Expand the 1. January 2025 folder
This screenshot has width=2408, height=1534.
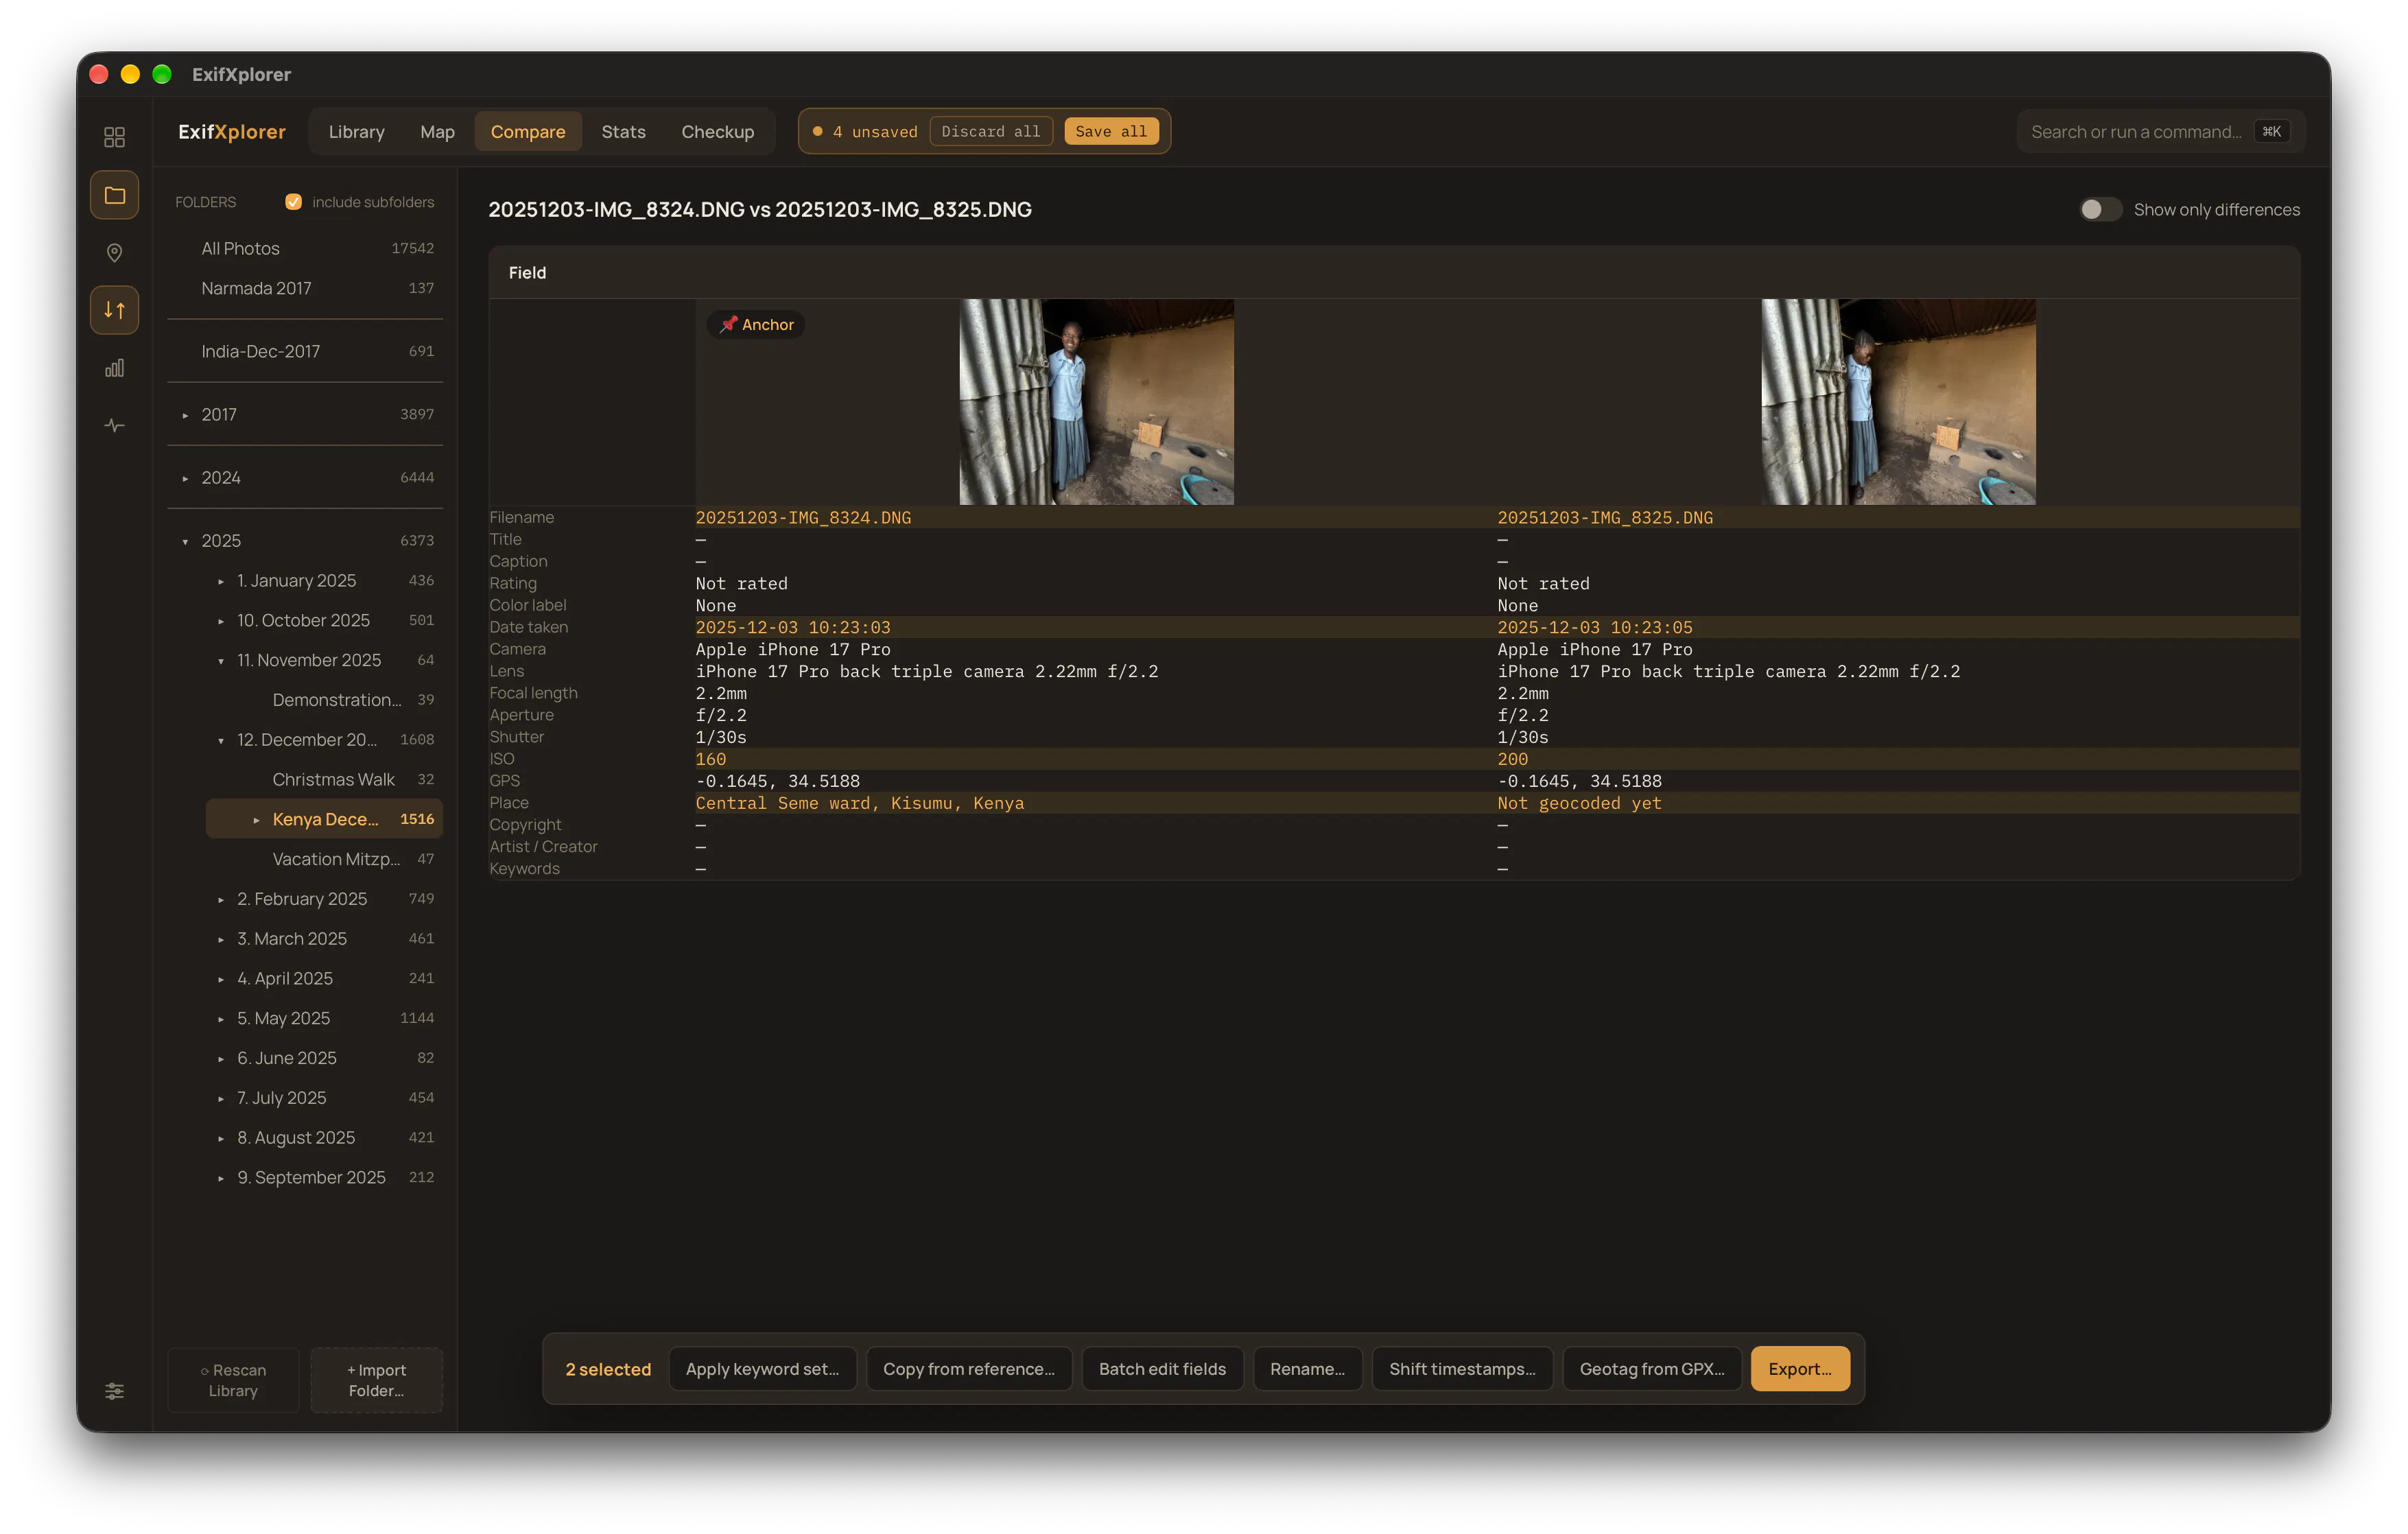[x=220, y=581]
